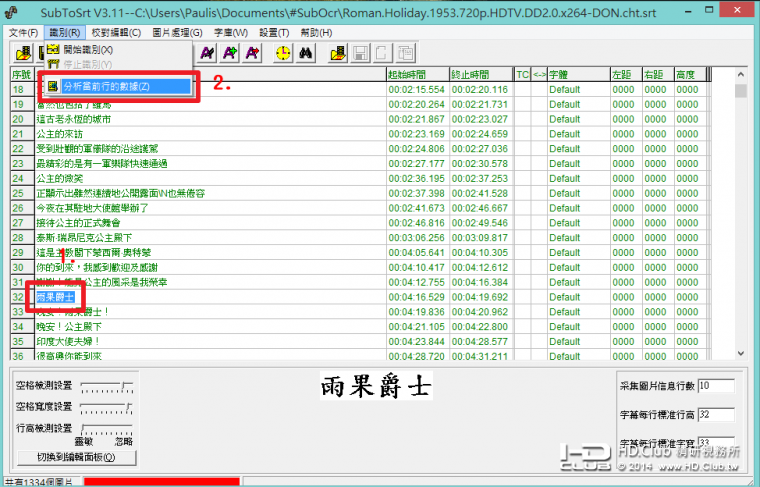760x487 pixels.
Task: Click 字幕每行標准字寬 input field
Action: (x=716, y=442)
